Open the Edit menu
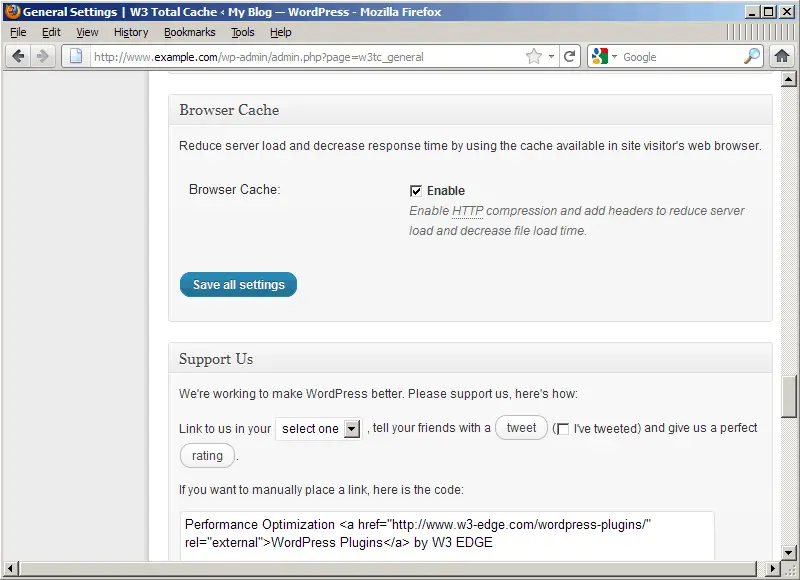 [x=51, y=32]
